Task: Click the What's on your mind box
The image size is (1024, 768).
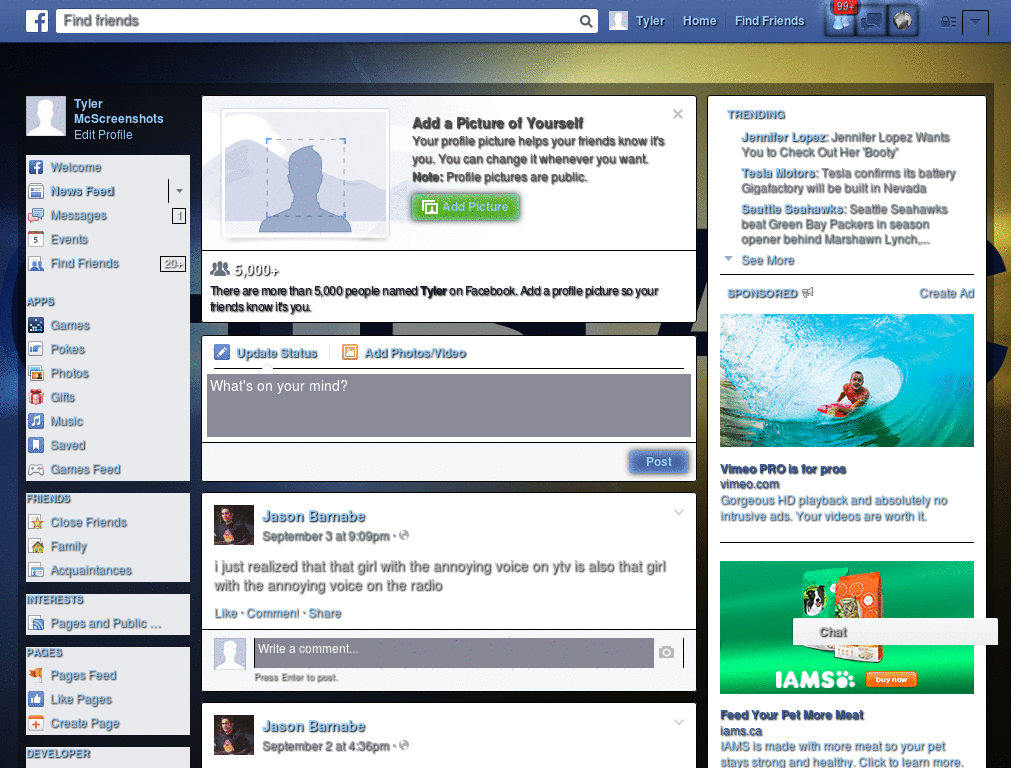Action: point(449,405)
